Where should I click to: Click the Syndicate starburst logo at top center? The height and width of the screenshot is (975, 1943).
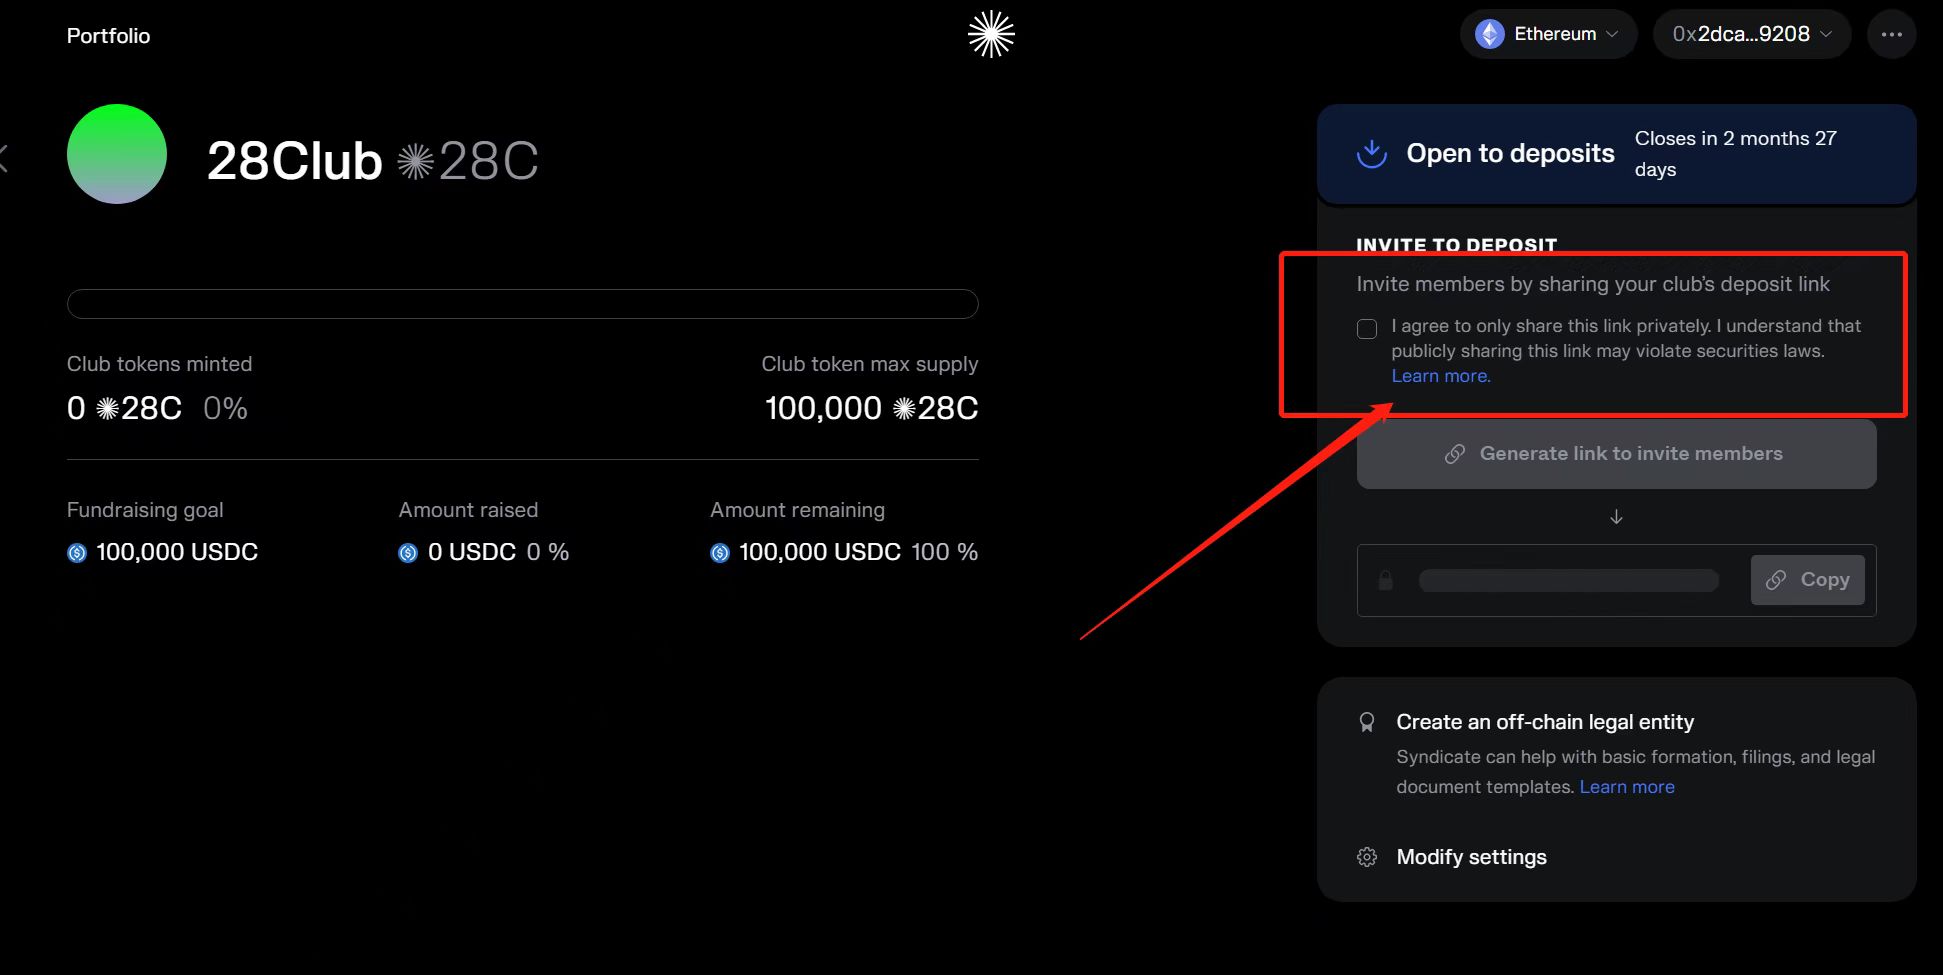990,35
